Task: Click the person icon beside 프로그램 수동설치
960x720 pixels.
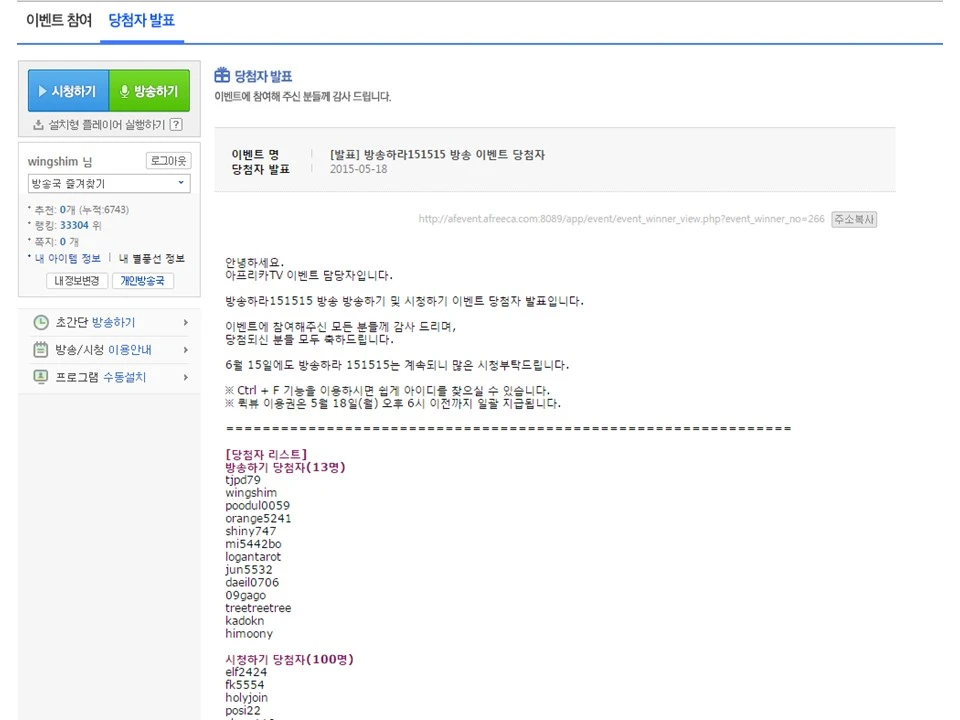Action: pyautogui.click(x=40, y=376)
